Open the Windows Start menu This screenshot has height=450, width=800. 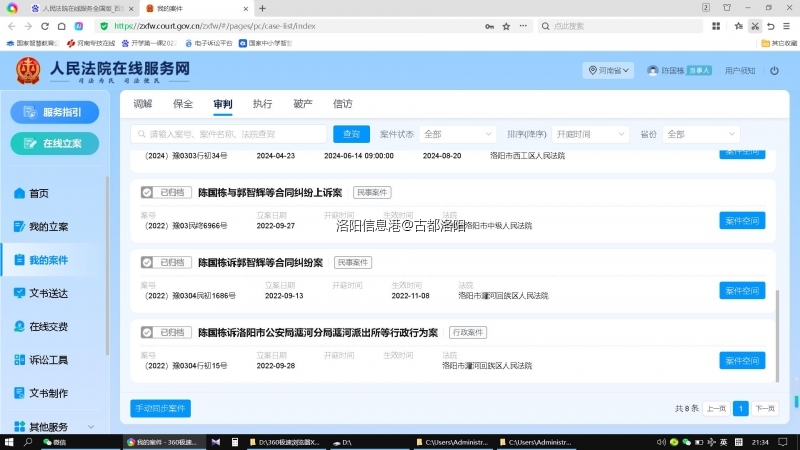click(9, 442)
